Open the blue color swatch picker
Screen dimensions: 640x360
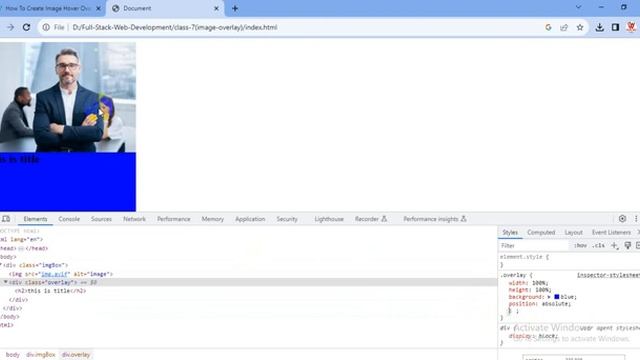pos(557,297)
